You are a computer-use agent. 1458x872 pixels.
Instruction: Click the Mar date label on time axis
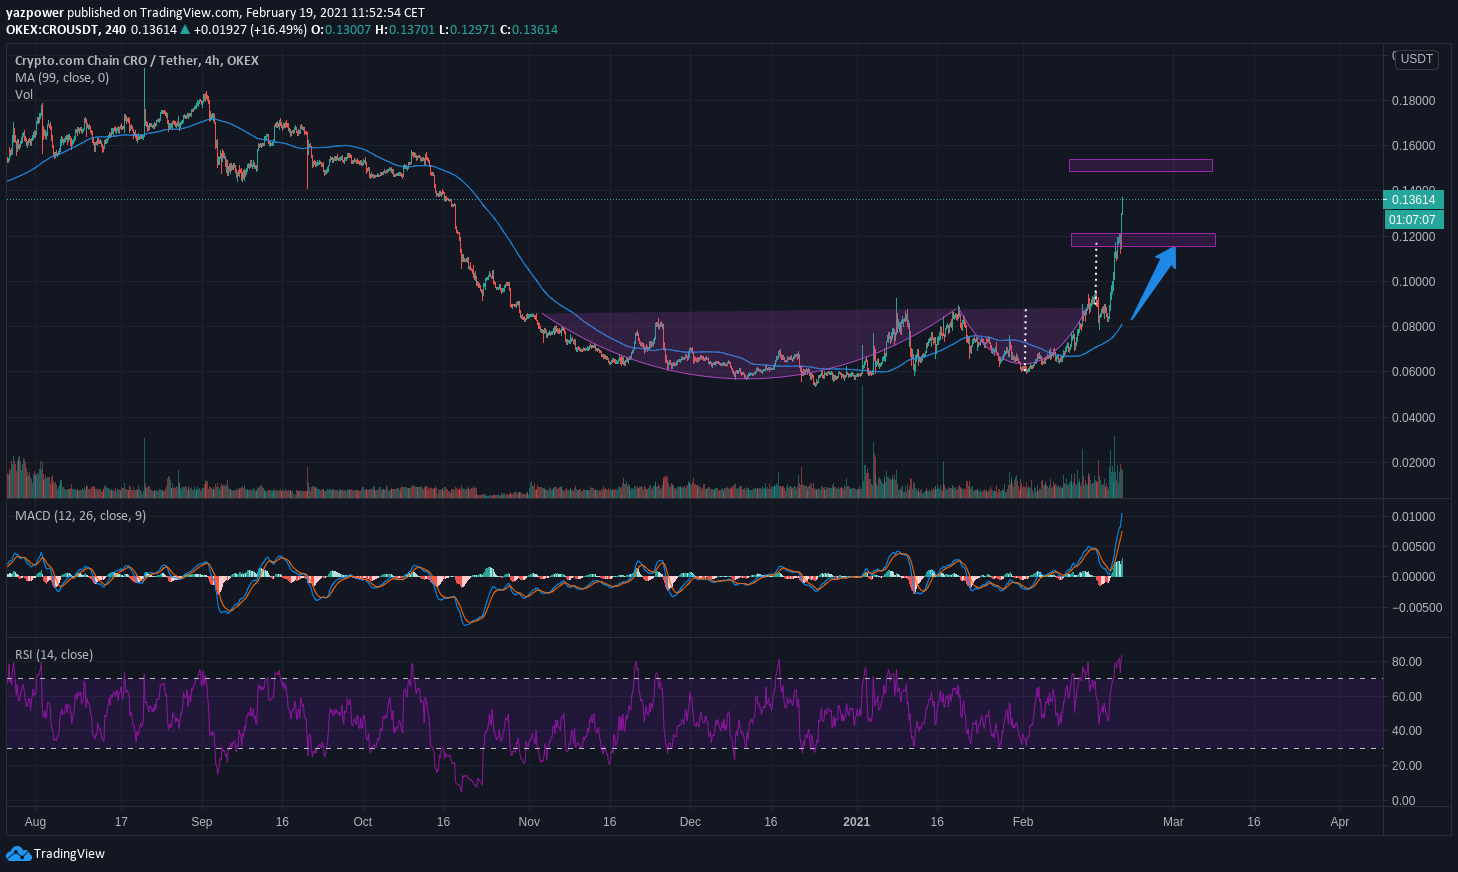click(1173, 822)
